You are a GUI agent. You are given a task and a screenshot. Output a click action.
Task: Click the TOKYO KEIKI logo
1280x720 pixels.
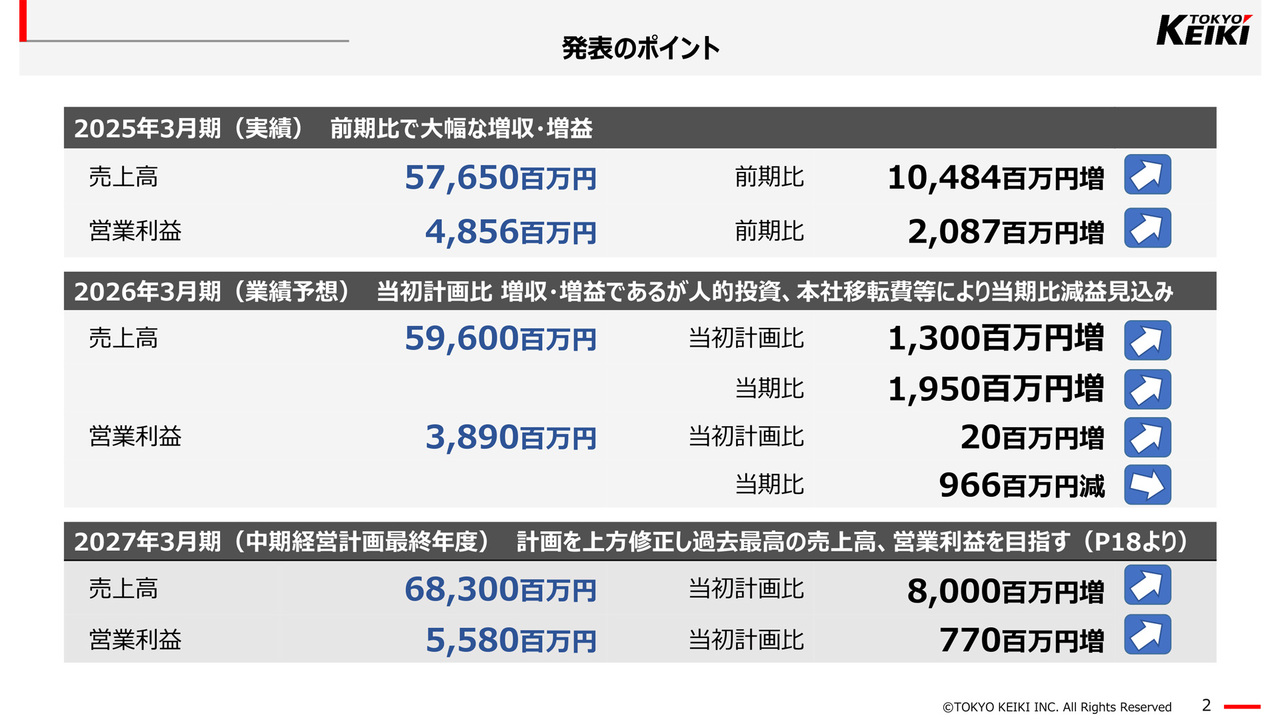click(1204, 30)
